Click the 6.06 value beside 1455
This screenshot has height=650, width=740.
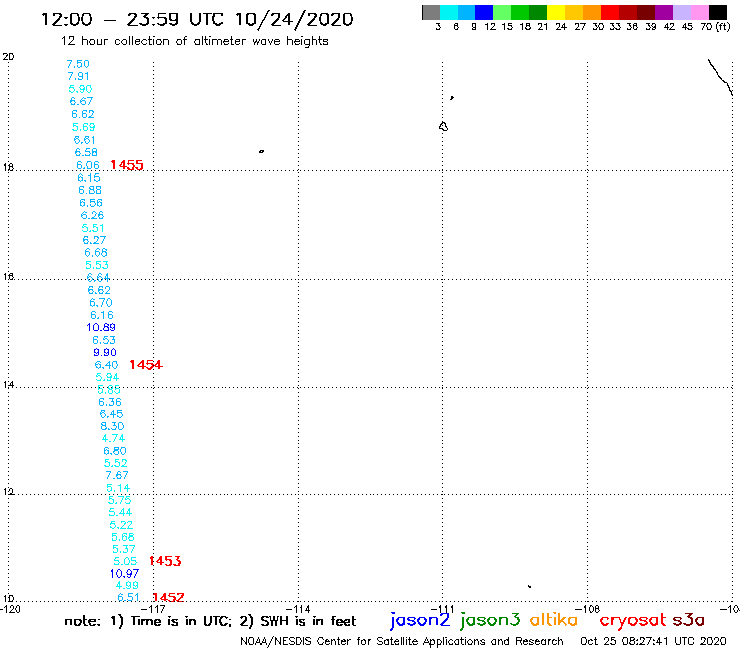coord(88,165)
